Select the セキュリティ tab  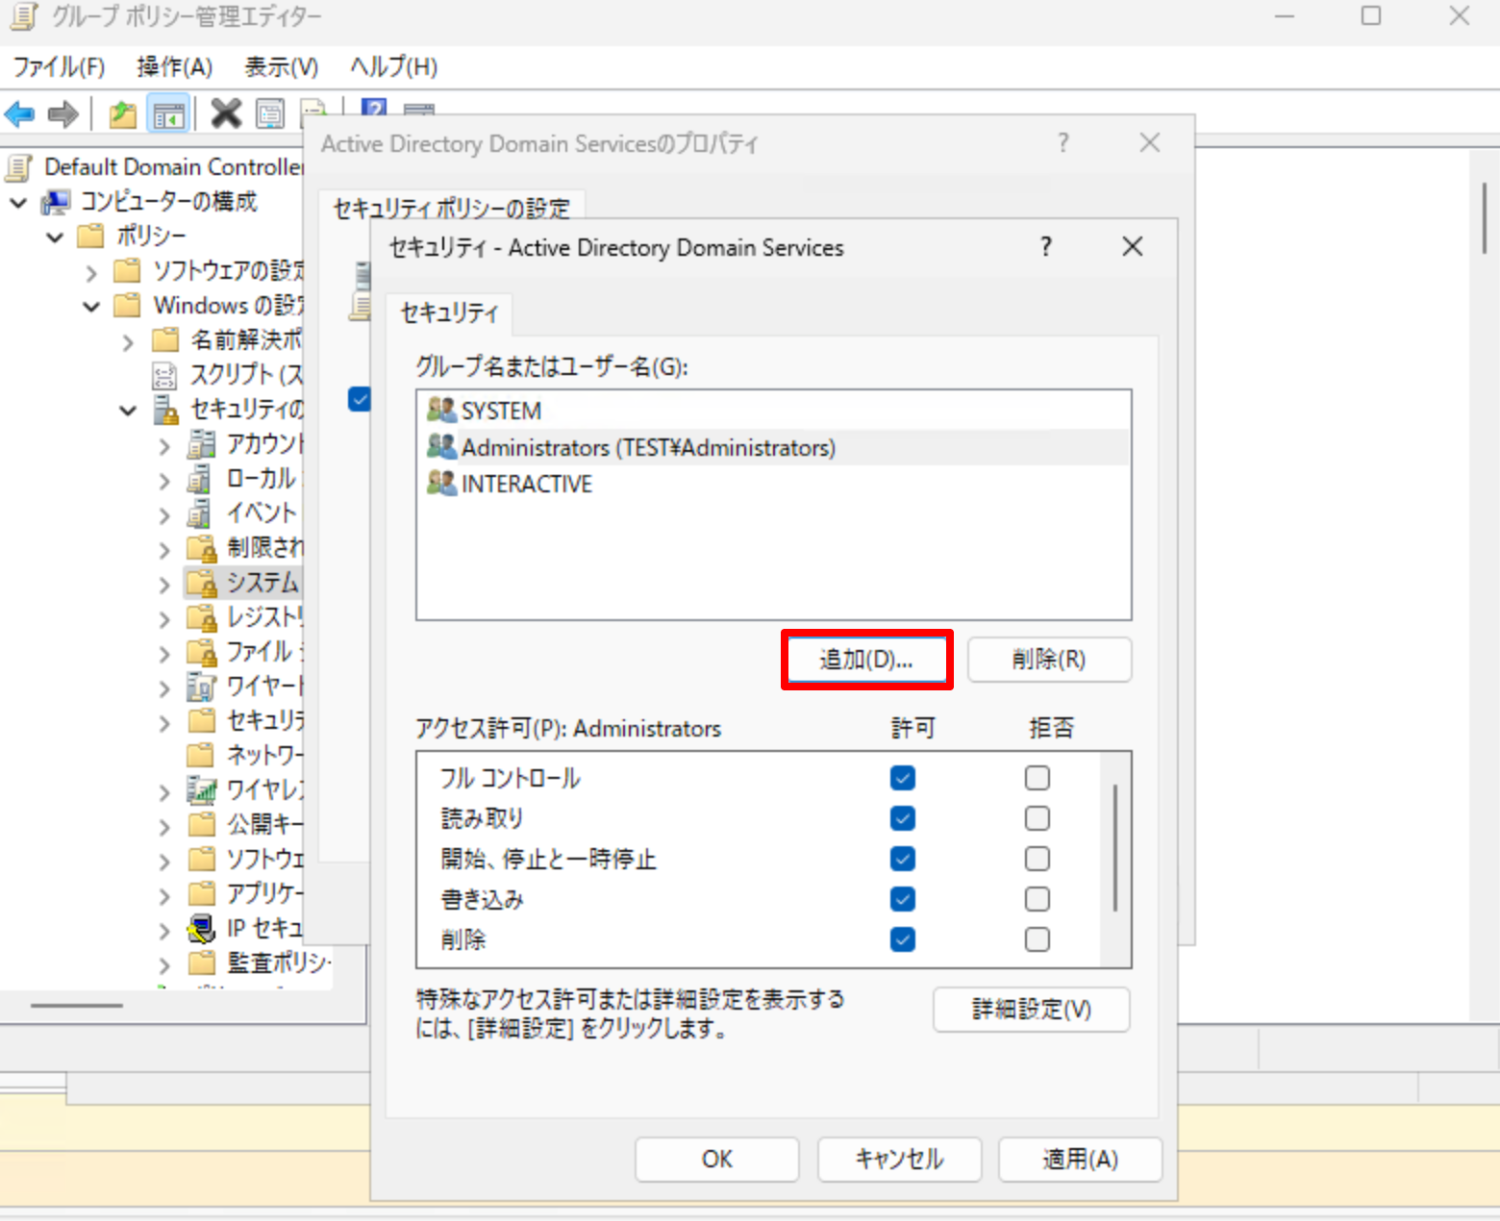pos(449,313)
